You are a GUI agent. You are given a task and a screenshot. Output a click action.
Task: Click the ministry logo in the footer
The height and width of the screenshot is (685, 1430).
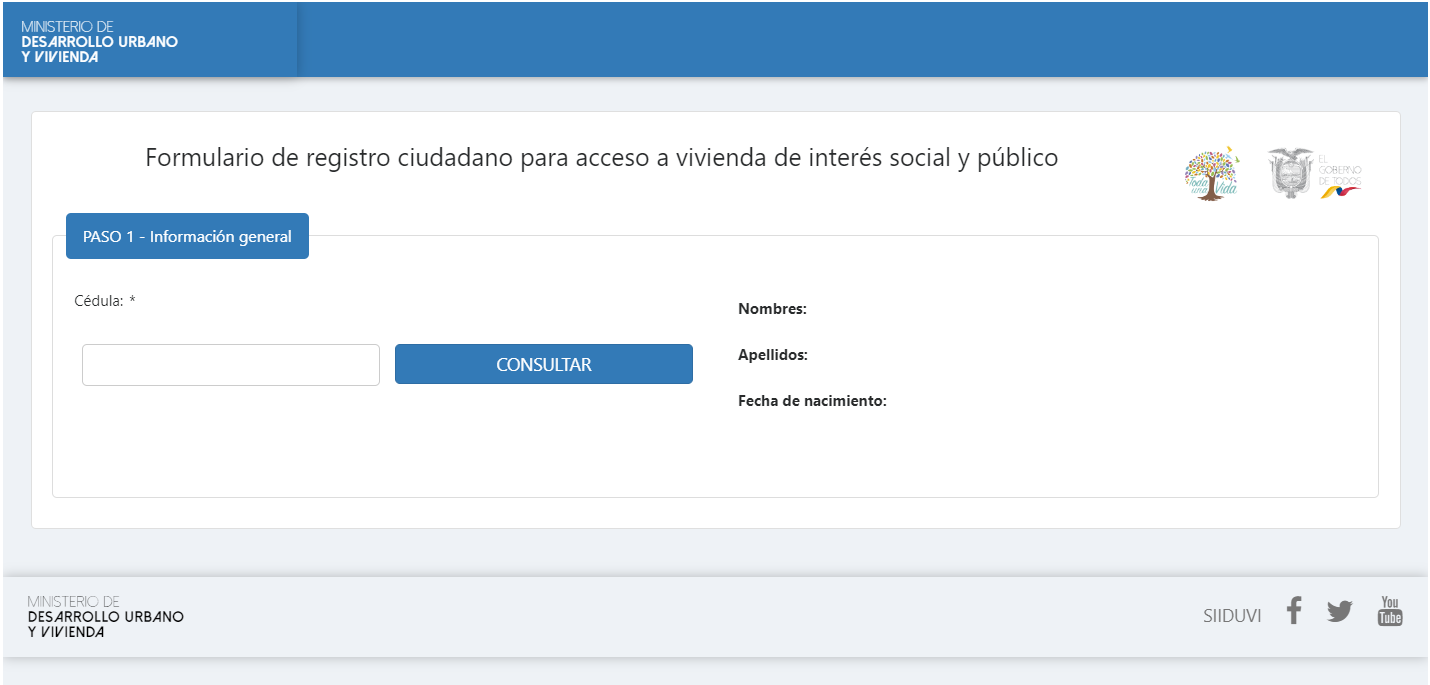103,615
